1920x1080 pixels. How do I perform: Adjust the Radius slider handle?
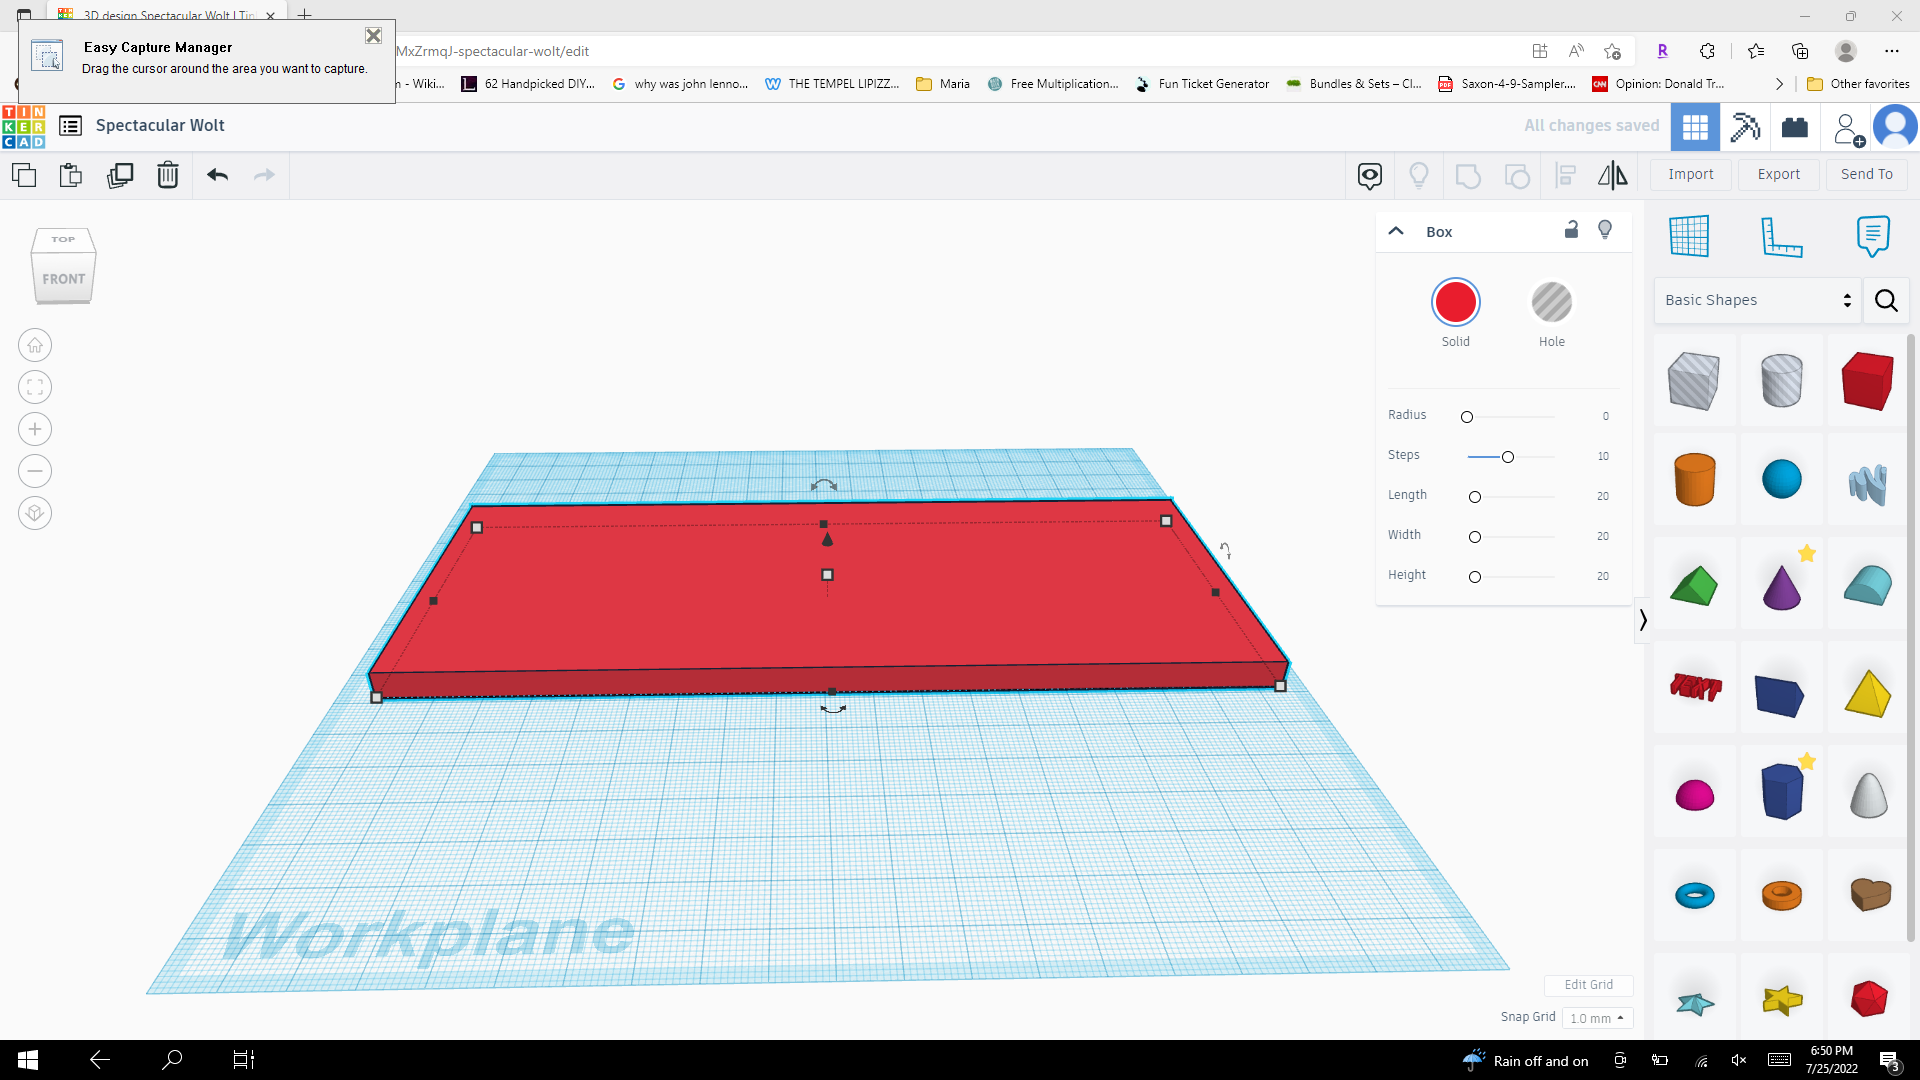(x=1467, y=417)
